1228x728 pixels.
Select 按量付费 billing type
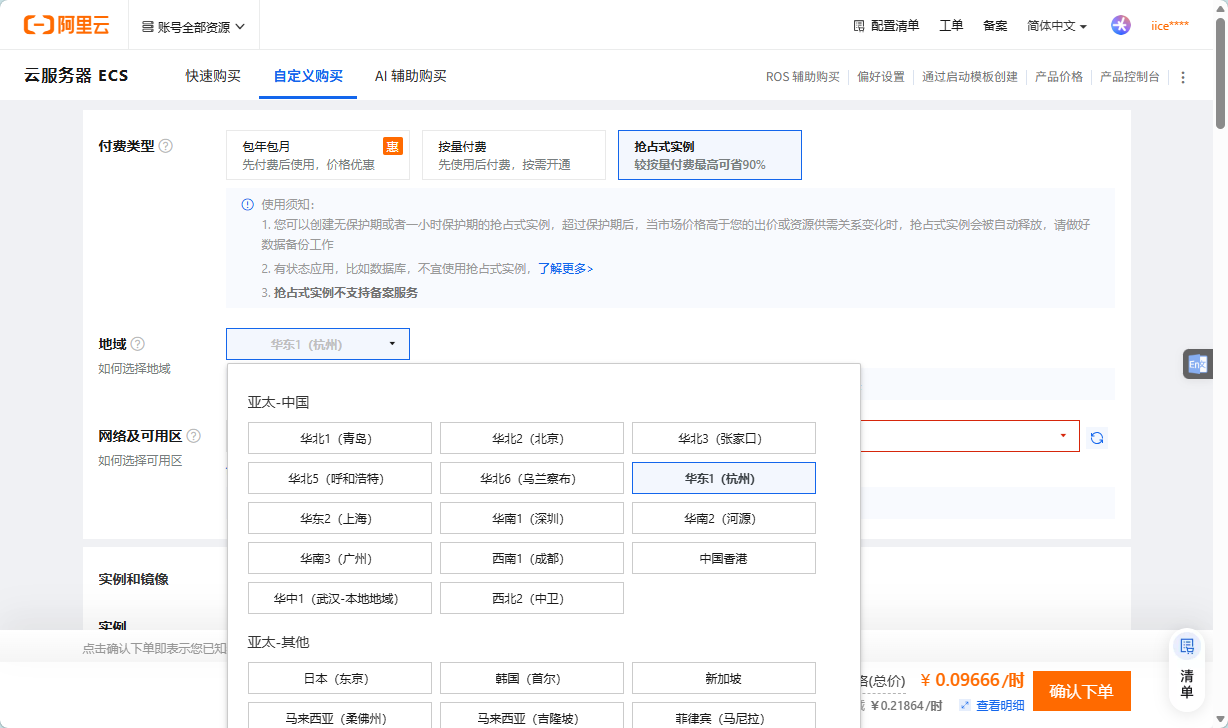[x=514, y=155]
